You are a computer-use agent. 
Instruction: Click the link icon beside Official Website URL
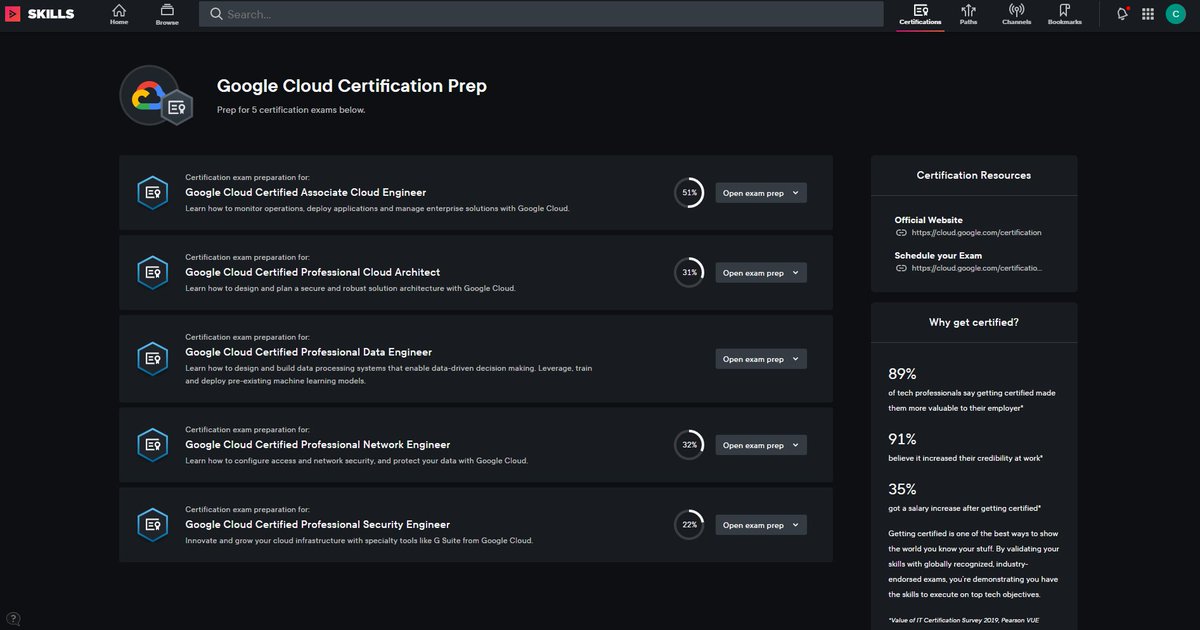coord(901,233)
